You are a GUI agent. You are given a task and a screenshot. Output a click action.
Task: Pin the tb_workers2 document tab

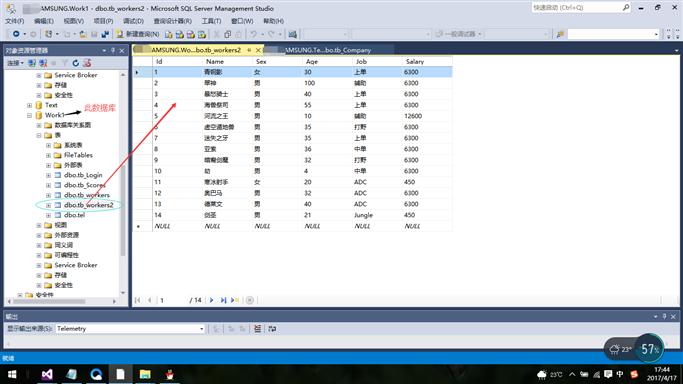pyautogui.click(x=249, y=50)
